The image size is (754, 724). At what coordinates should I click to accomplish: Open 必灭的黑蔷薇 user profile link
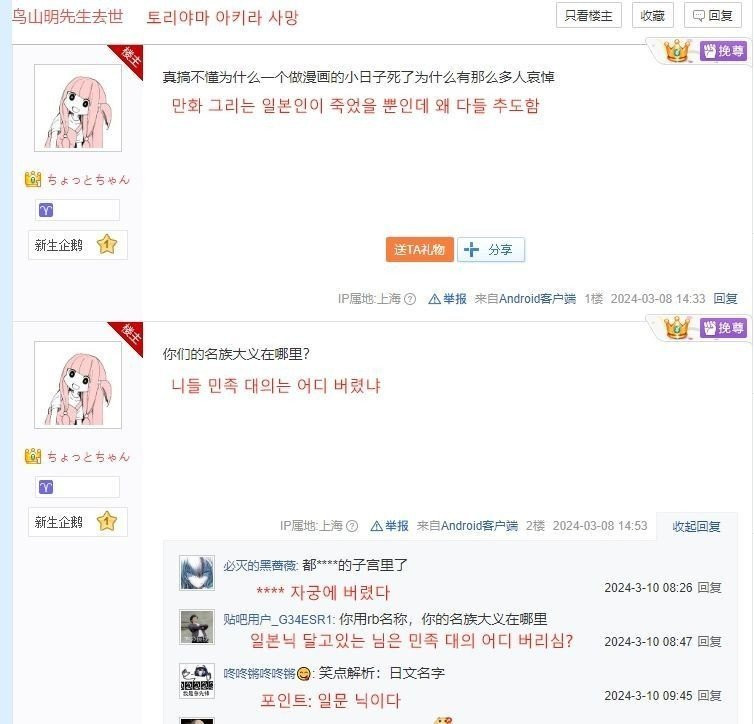click(260, 565)
